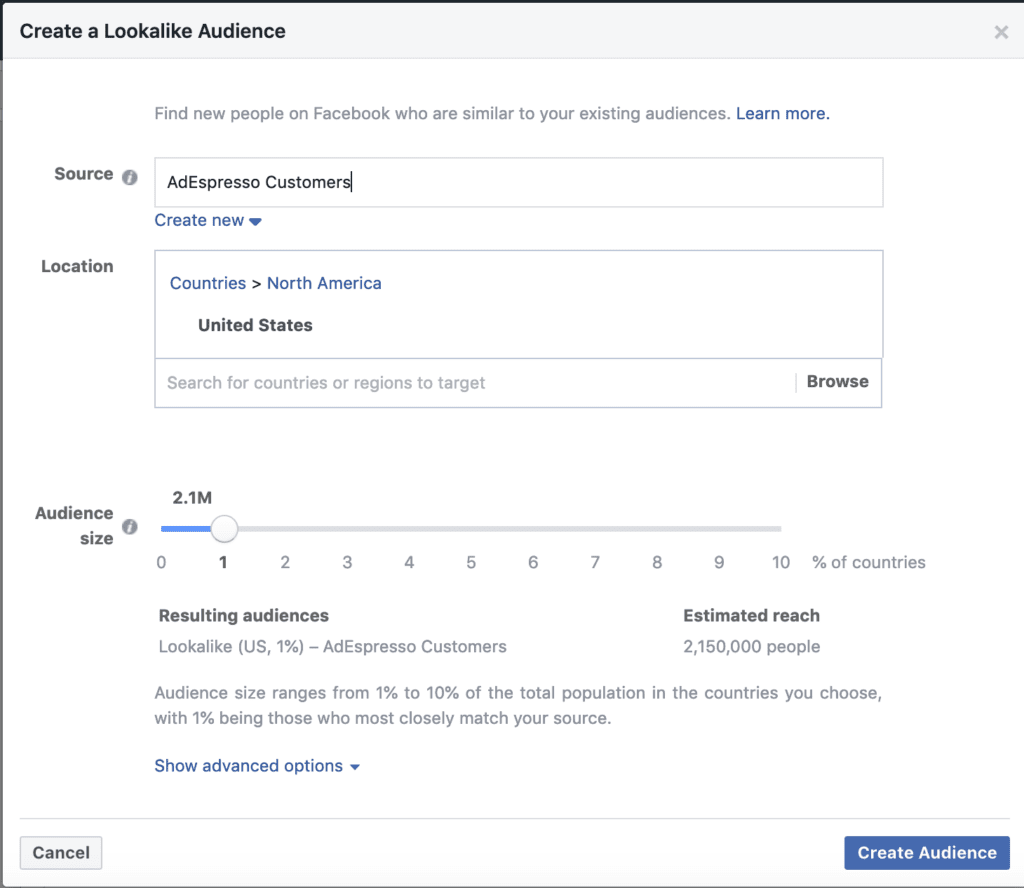This screenshot has height=888, width=1024.
Task: Click the Countries breadcrumb link
Action: tap(207, 283)
